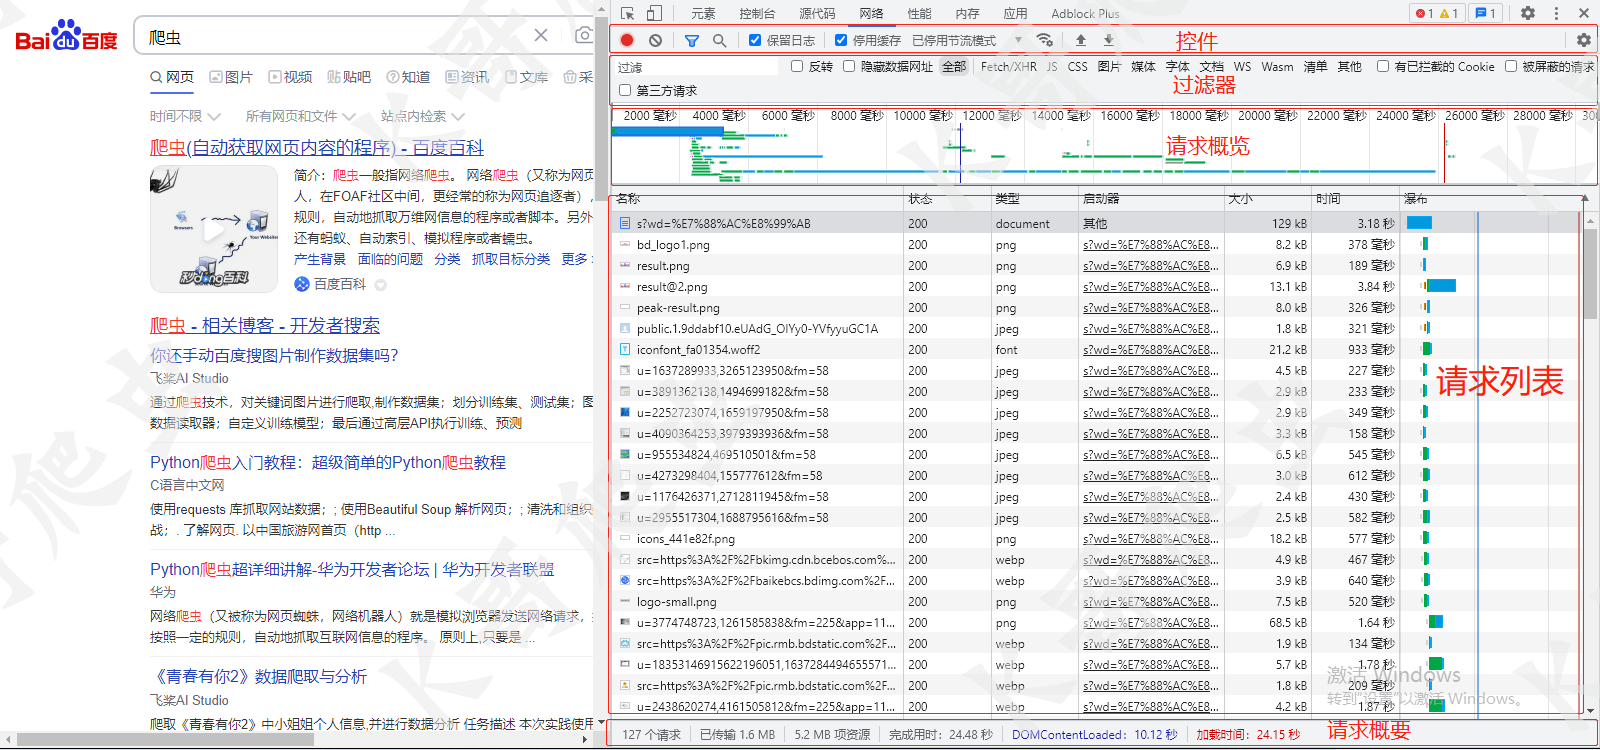Click the import HAR upload arrow icon
This screenshot has height=750, width=1600.
[1080, 40]
